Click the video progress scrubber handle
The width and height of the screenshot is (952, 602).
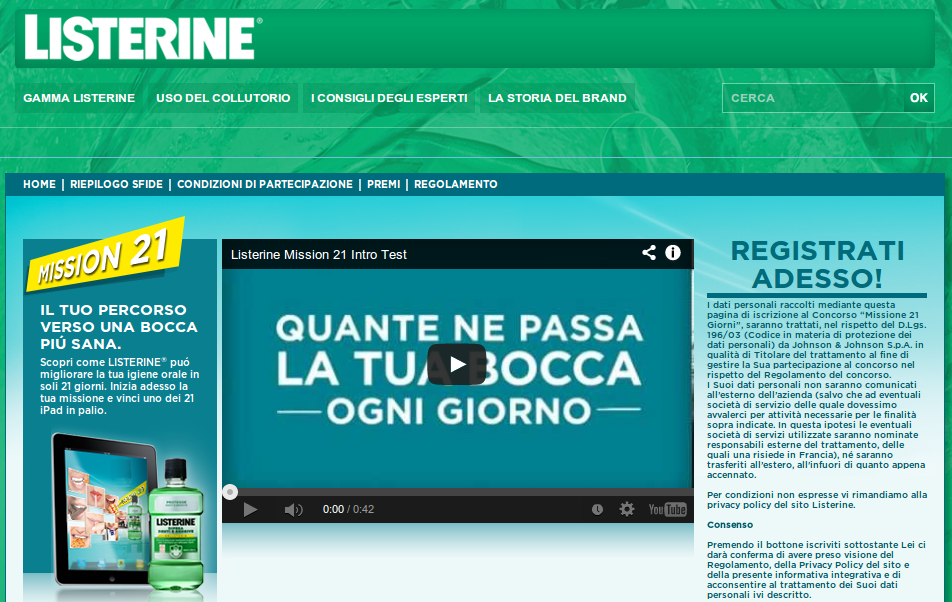point(230,492)
